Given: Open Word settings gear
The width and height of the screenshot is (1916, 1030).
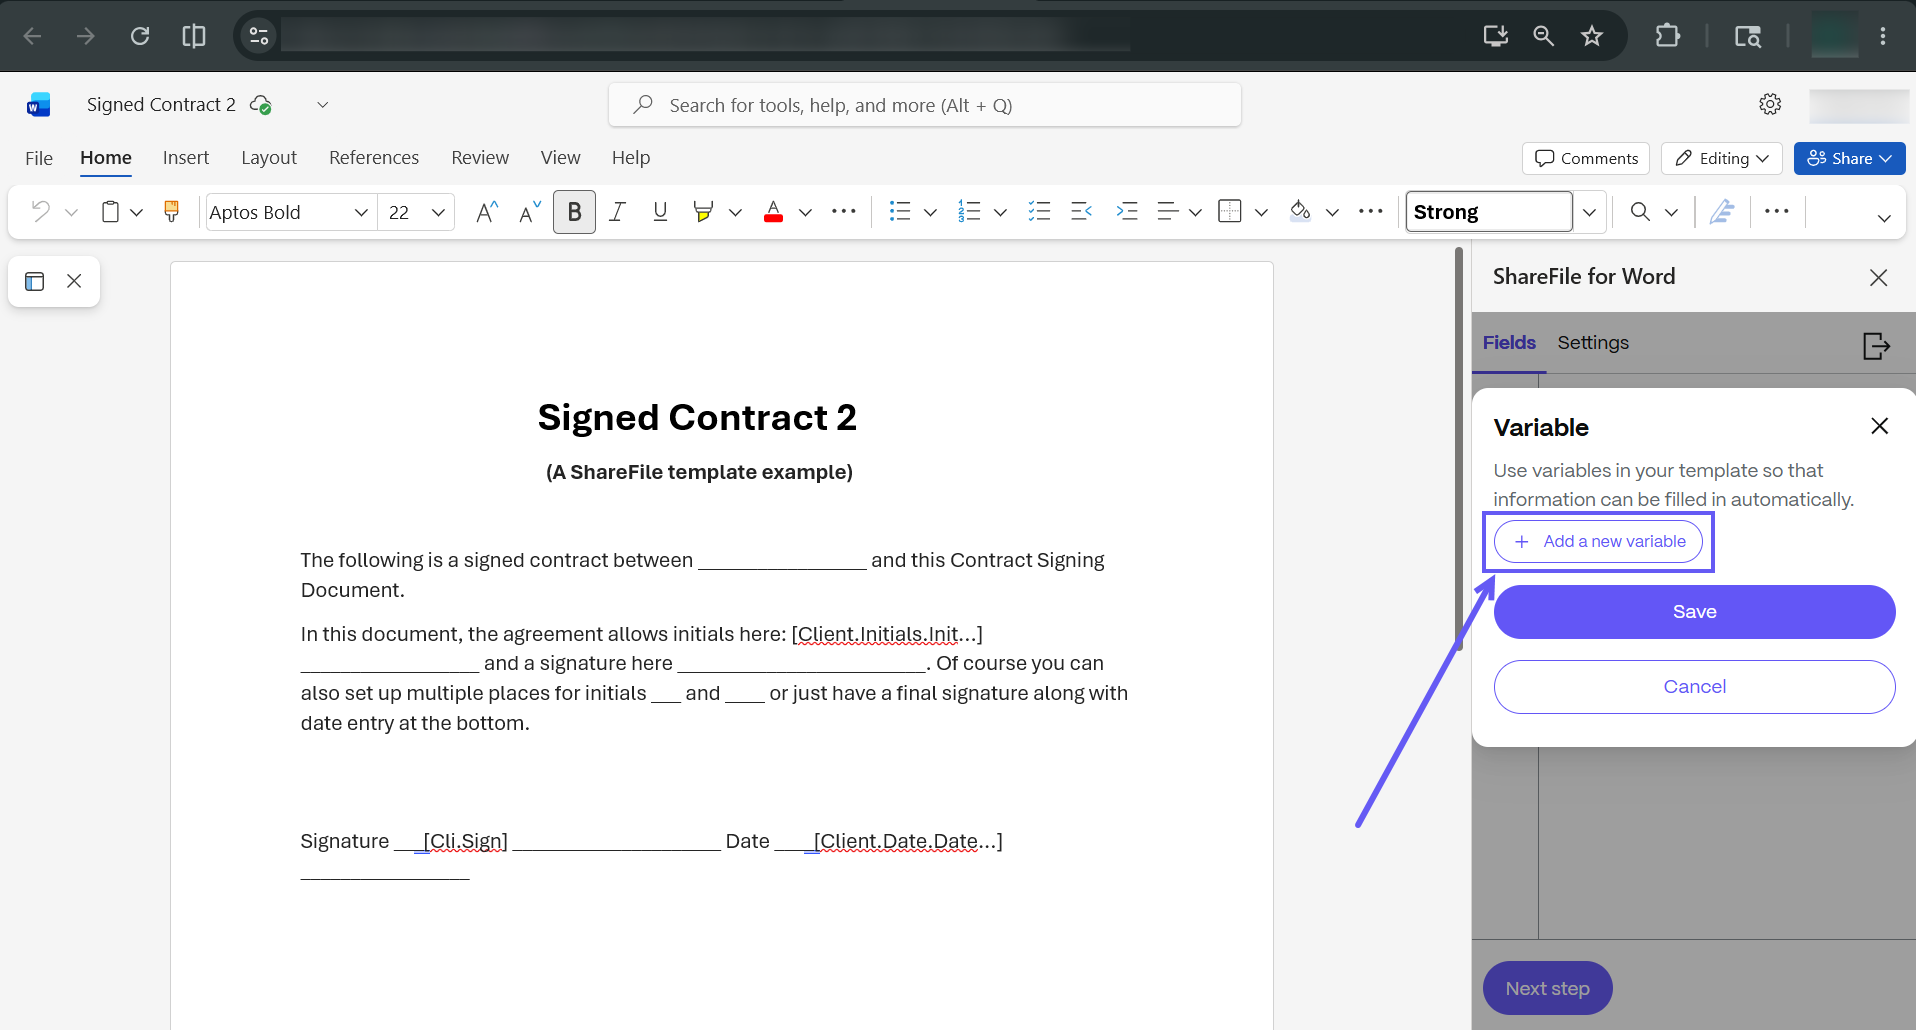Looking at the screenshot, I should 1770,104.
